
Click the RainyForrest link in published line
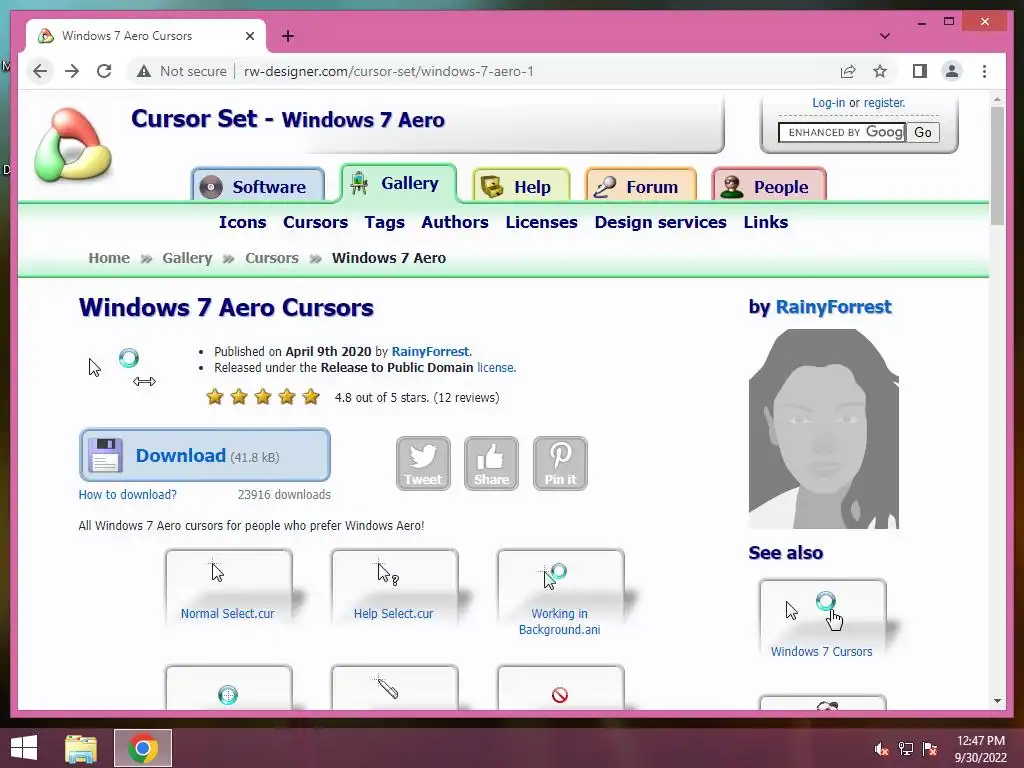tap(430, 351)
